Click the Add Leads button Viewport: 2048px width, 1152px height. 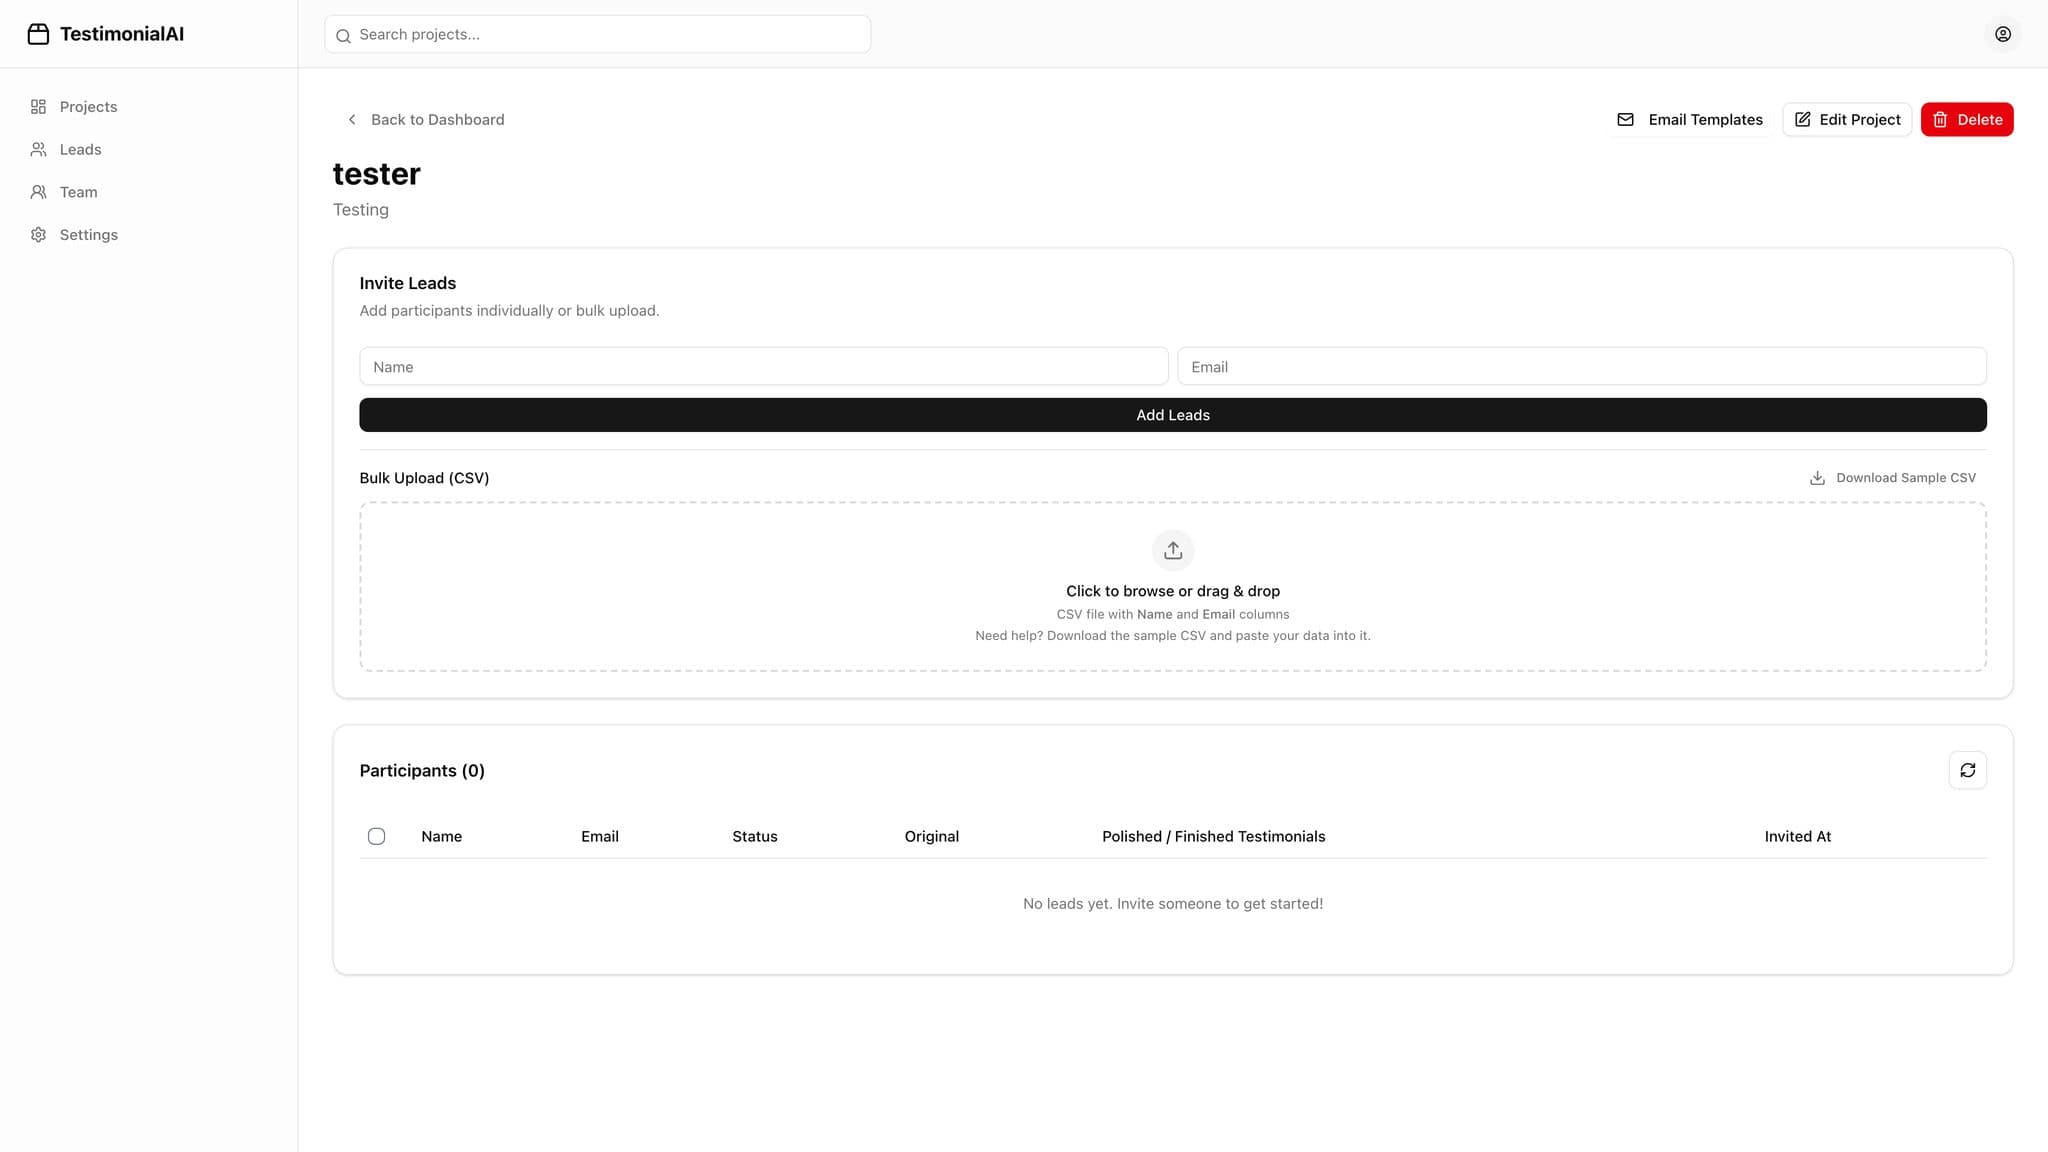1173,415
